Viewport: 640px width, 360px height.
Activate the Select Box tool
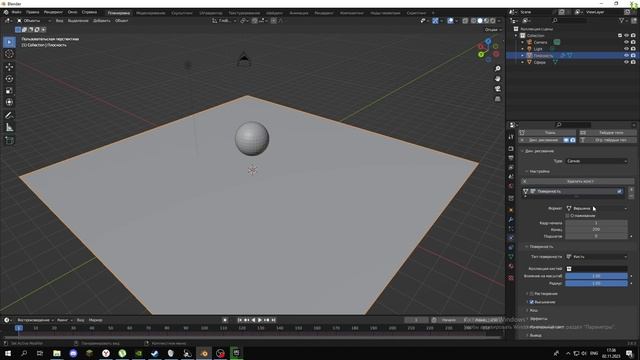(x=9, y=42)
